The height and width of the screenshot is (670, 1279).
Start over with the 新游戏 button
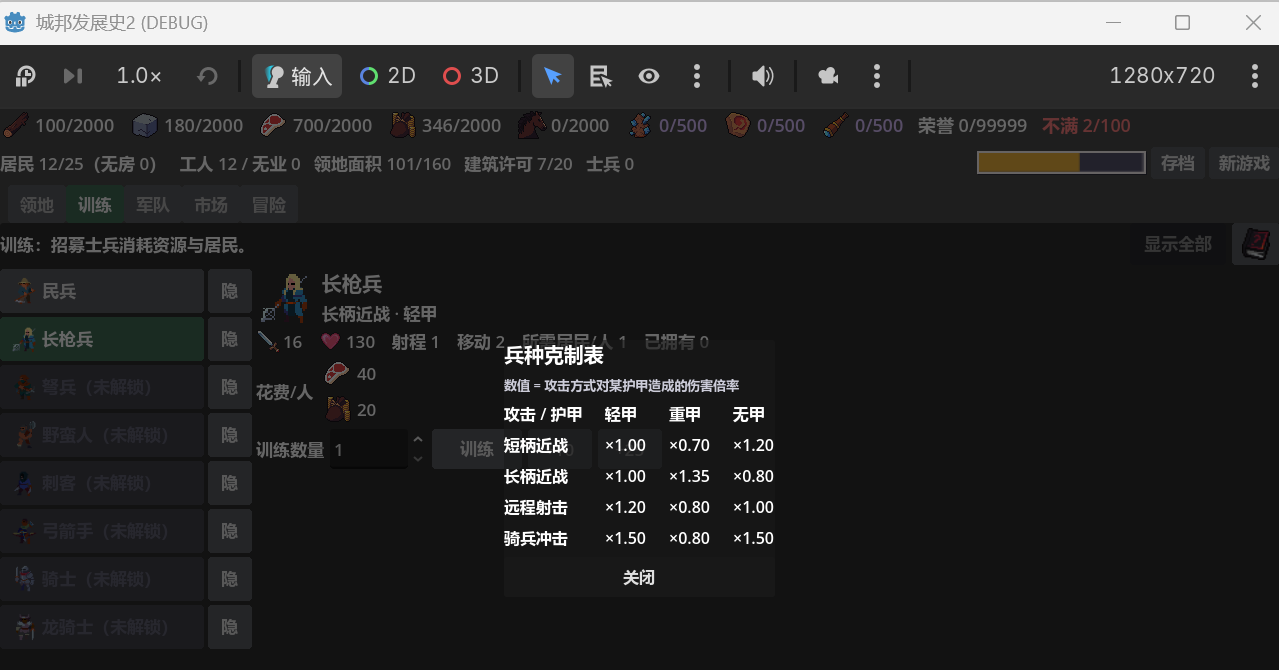[1244, 163]
